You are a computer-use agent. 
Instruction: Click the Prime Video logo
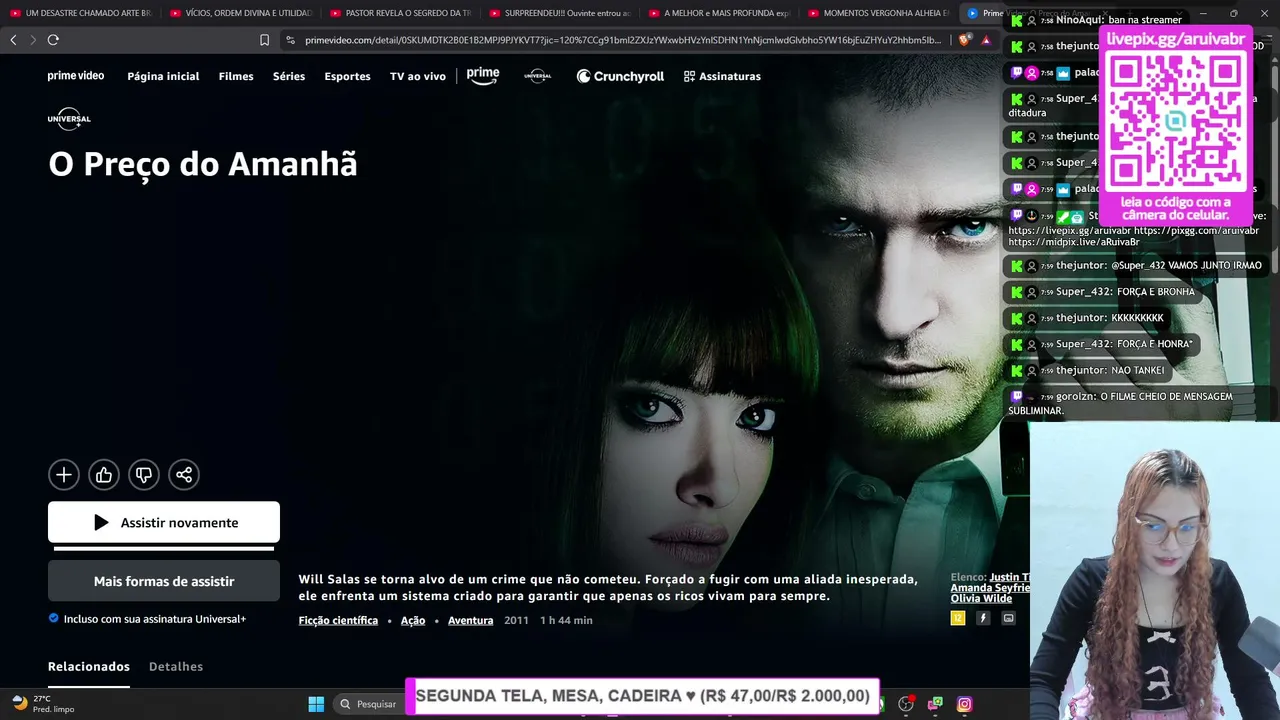coord(76,76)
